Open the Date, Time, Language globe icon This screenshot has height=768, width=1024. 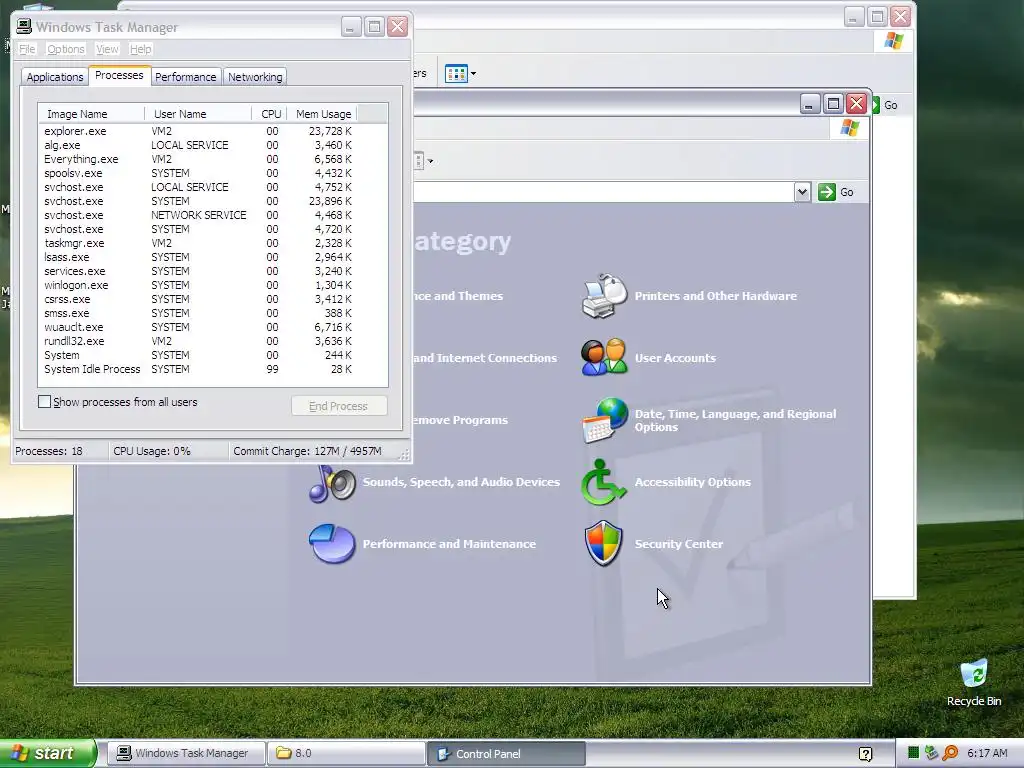(x=604, y=421)
